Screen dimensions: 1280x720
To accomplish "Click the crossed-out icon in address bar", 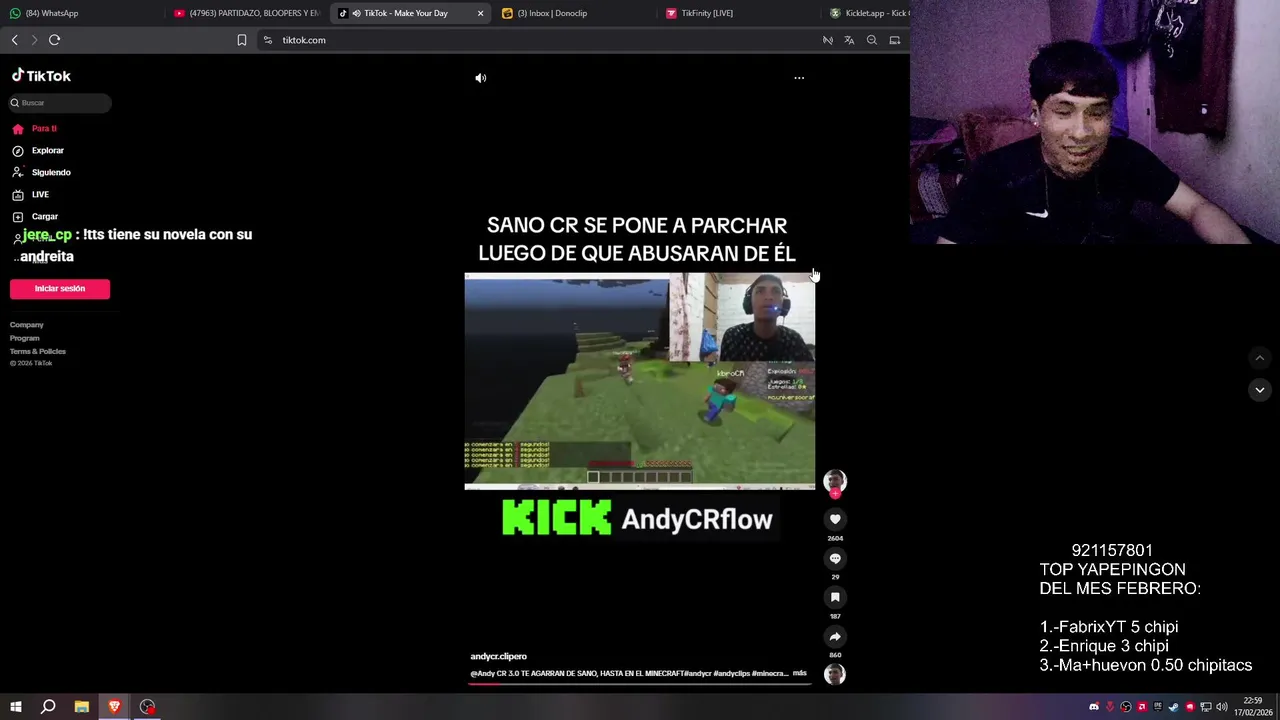I will pyautogui.click(x=827, y=40).
